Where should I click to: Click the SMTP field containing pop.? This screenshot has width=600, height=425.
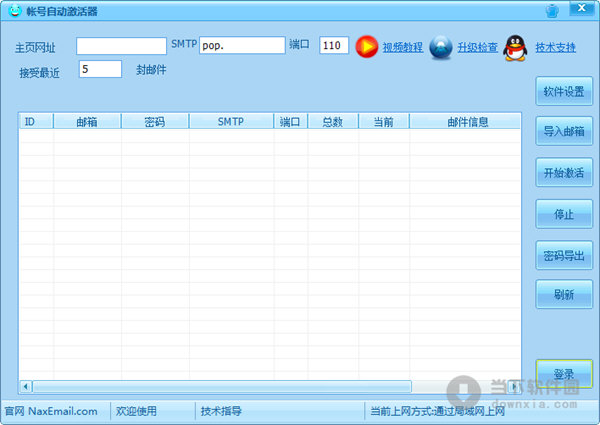tap(242, 45)
